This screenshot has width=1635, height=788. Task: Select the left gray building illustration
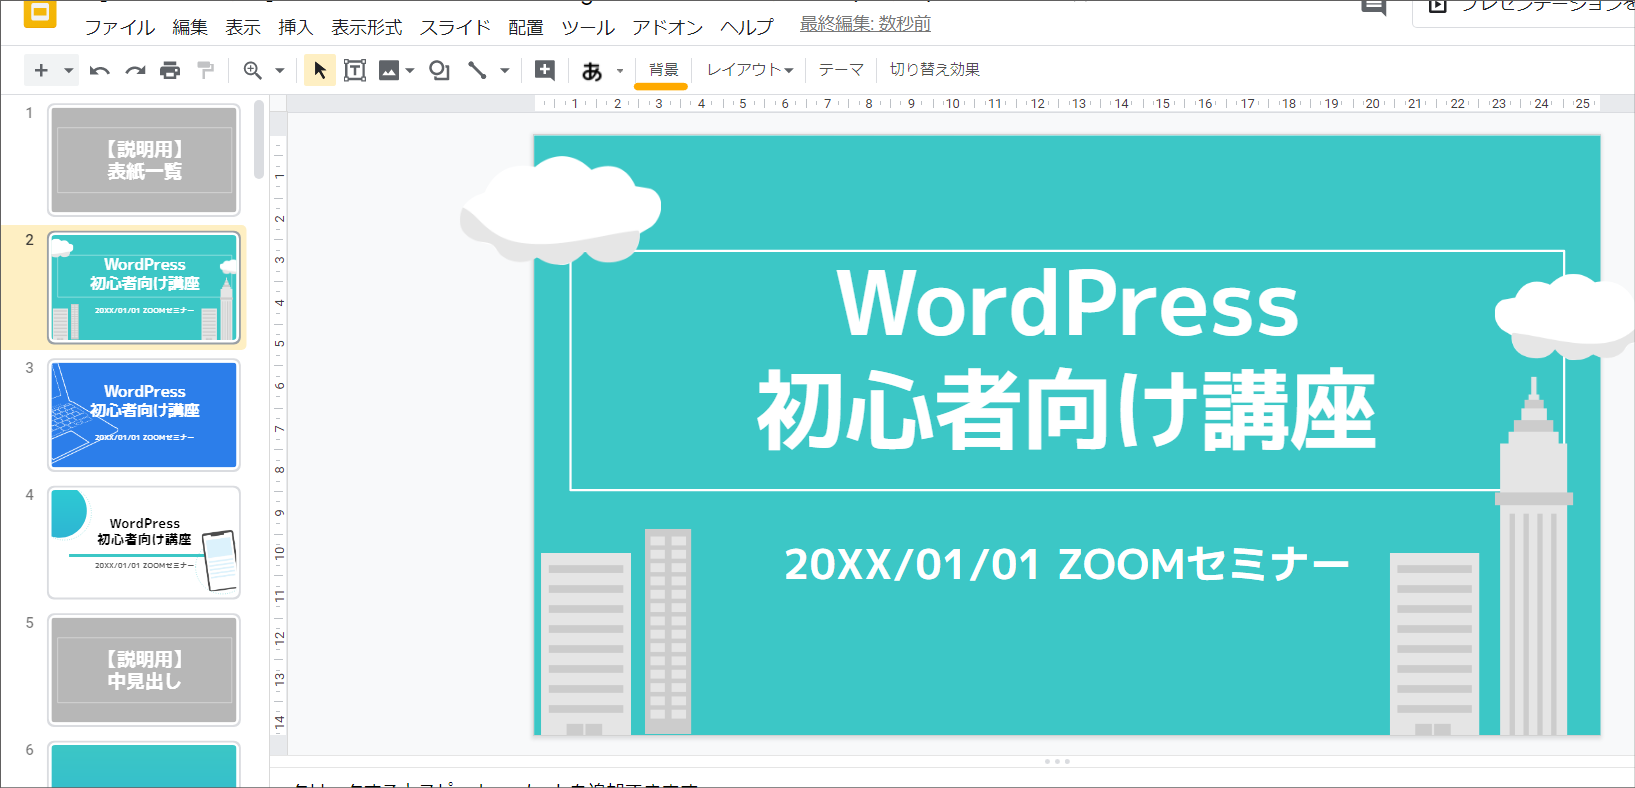pos(586,644)
